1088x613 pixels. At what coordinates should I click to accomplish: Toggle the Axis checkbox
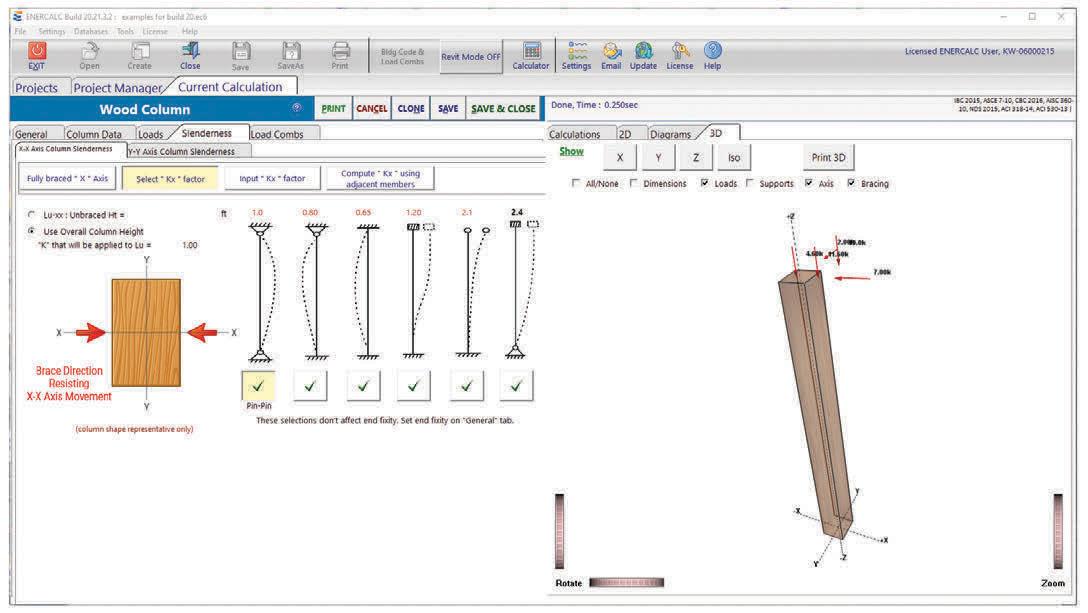[808, 183]
